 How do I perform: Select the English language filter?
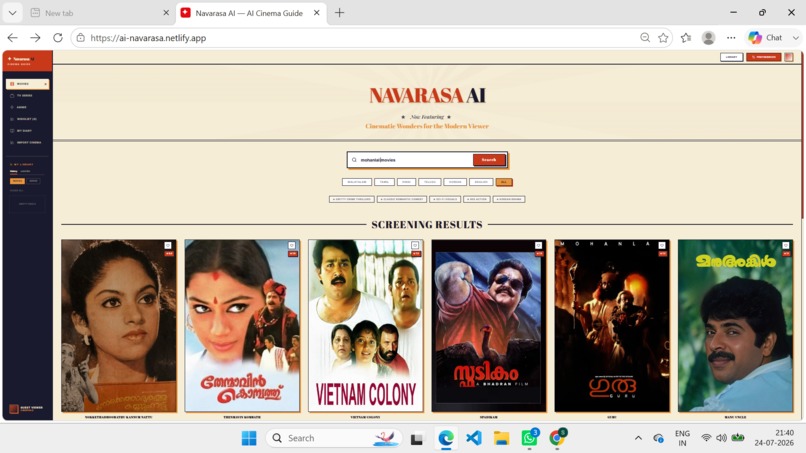point(481,182)
